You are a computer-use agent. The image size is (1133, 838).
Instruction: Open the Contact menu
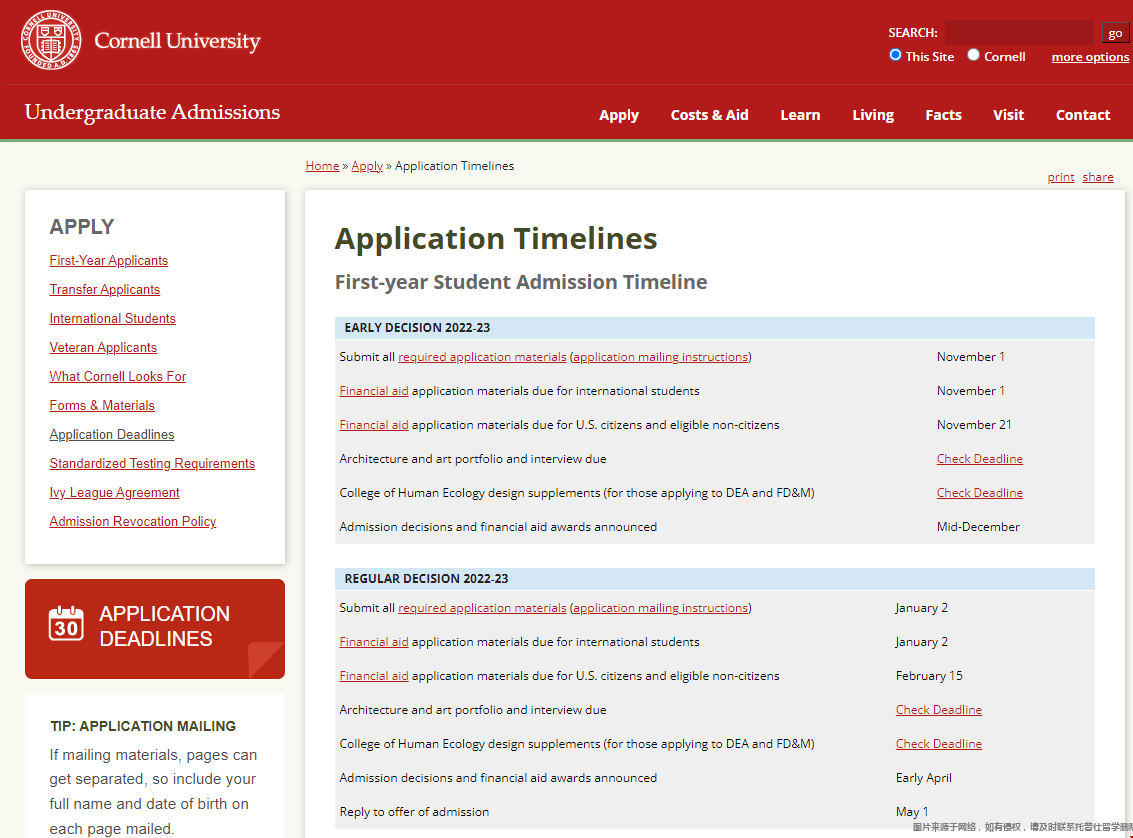click(1082, 115)
